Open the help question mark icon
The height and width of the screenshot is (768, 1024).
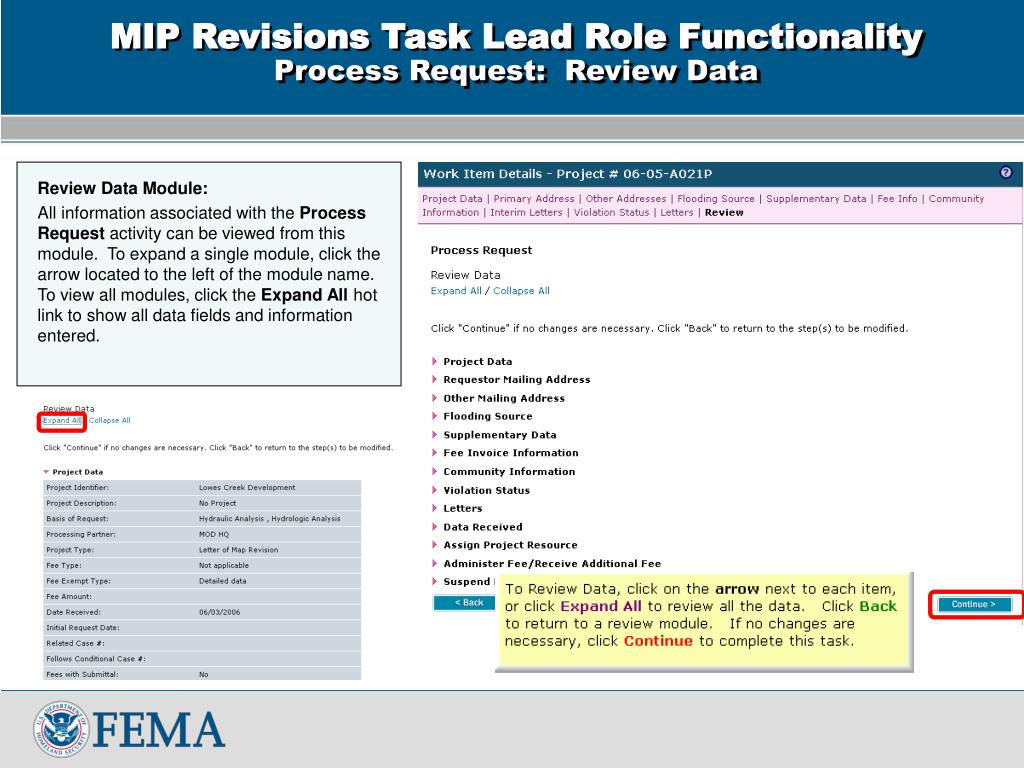coord(1005,172)
